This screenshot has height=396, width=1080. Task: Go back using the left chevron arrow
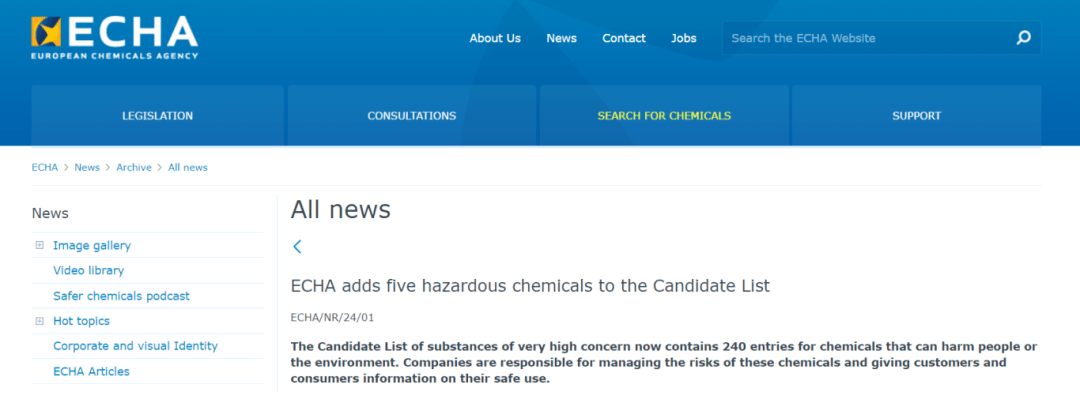point(297,247)
